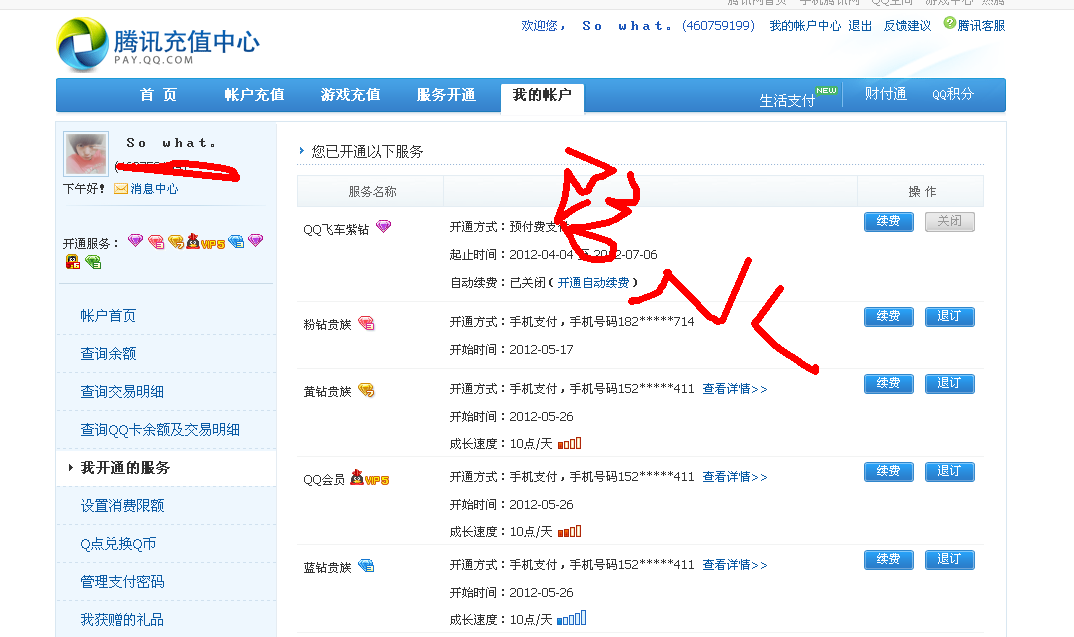Click 查看详情 for 蓝钻贵族

(x=734, y=565)
